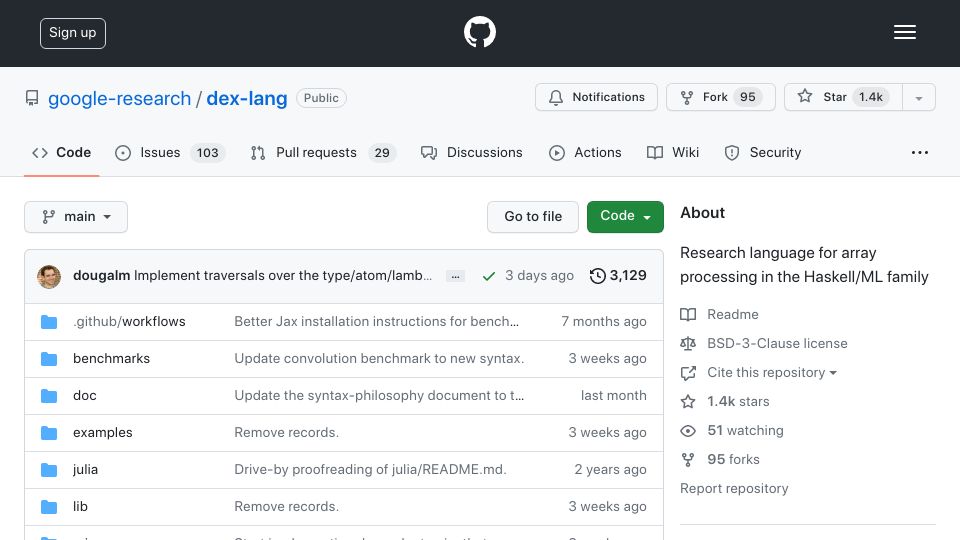The height and width of the screenshot is (540, 960).
Task: Open the google-research owner link
Action: tap(119, 99)
